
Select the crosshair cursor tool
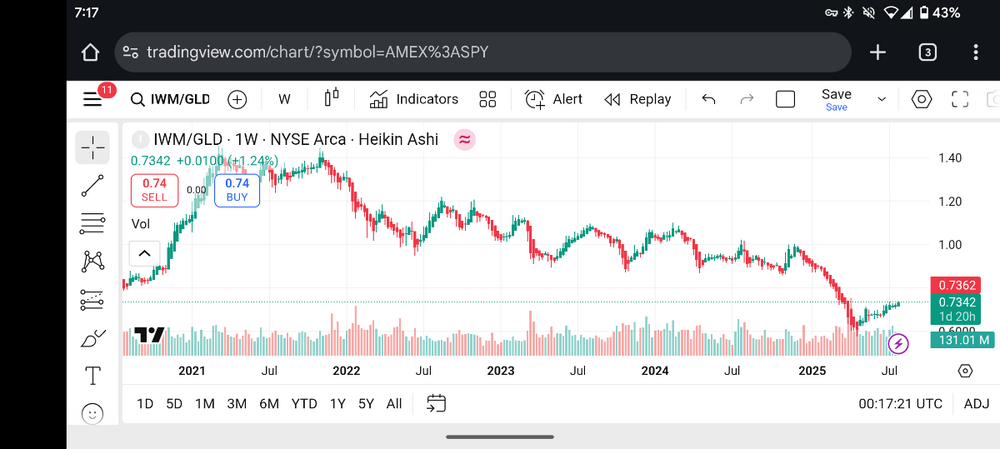coord(93,147)
